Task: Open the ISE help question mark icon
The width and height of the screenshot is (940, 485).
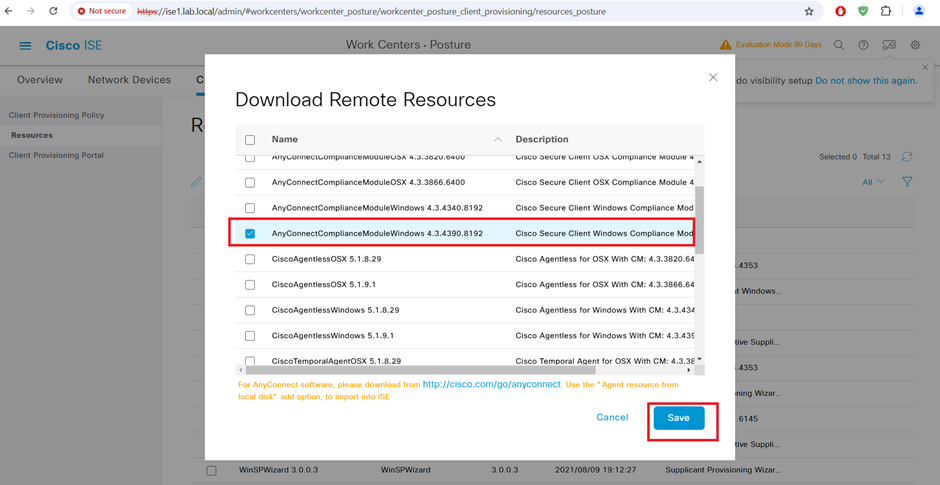Action: click(863, 45)
